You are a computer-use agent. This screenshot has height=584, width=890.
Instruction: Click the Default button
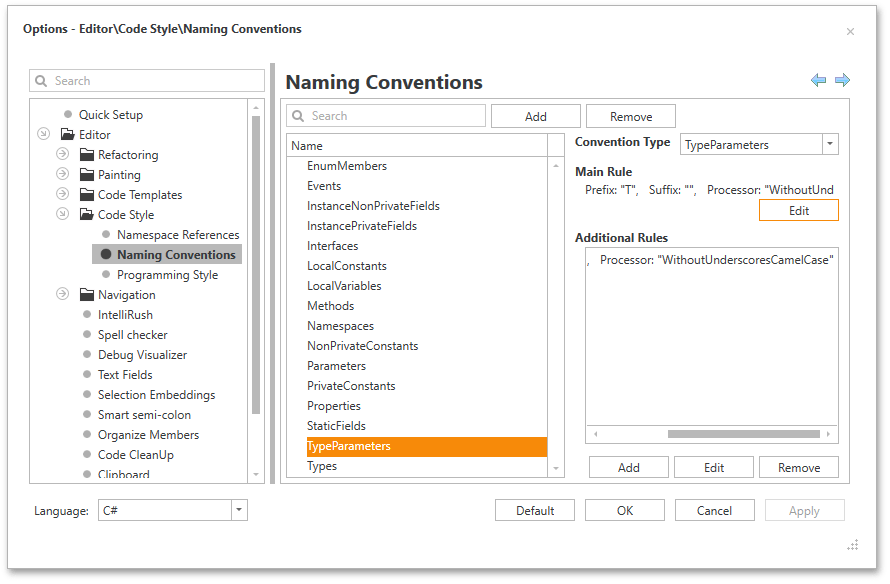click(x=535, y=510)
